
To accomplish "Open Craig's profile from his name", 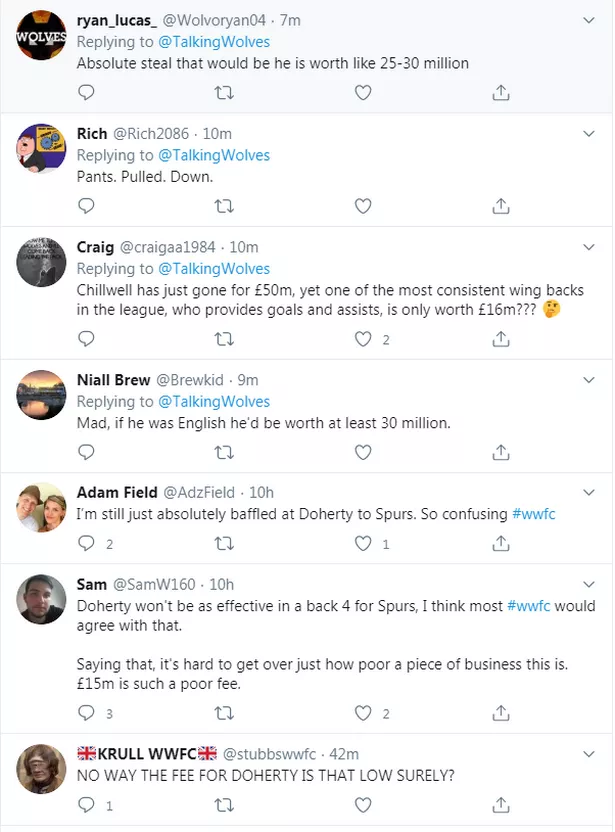I will (95, 247).
